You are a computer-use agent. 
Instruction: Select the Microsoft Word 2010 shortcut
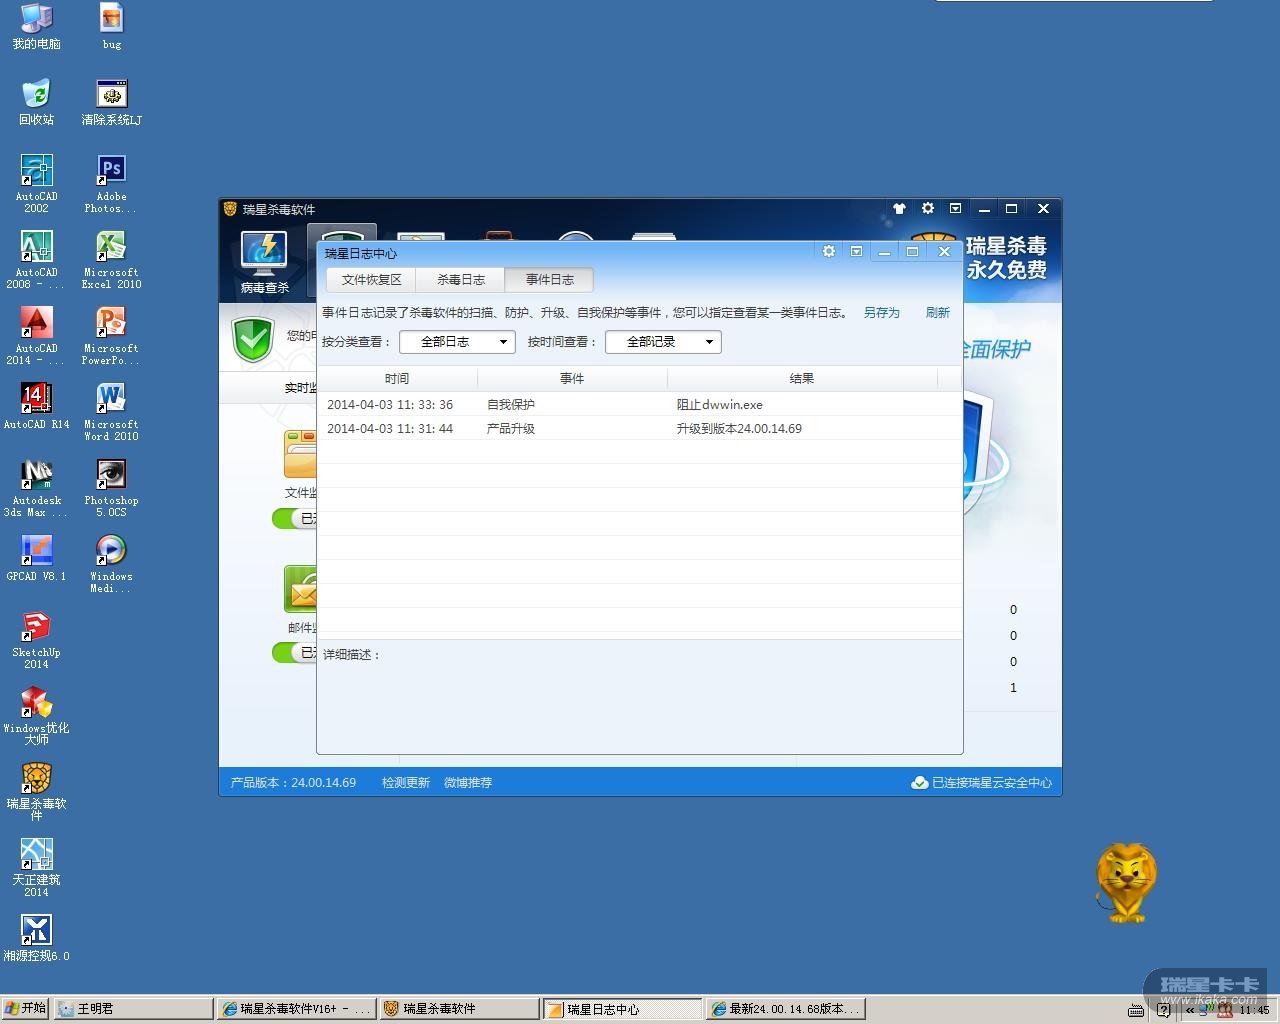111,412
